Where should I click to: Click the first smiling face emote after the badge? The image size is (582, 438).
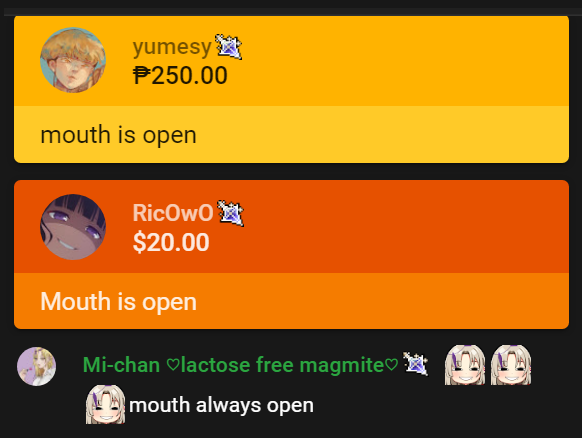point(465,365)
